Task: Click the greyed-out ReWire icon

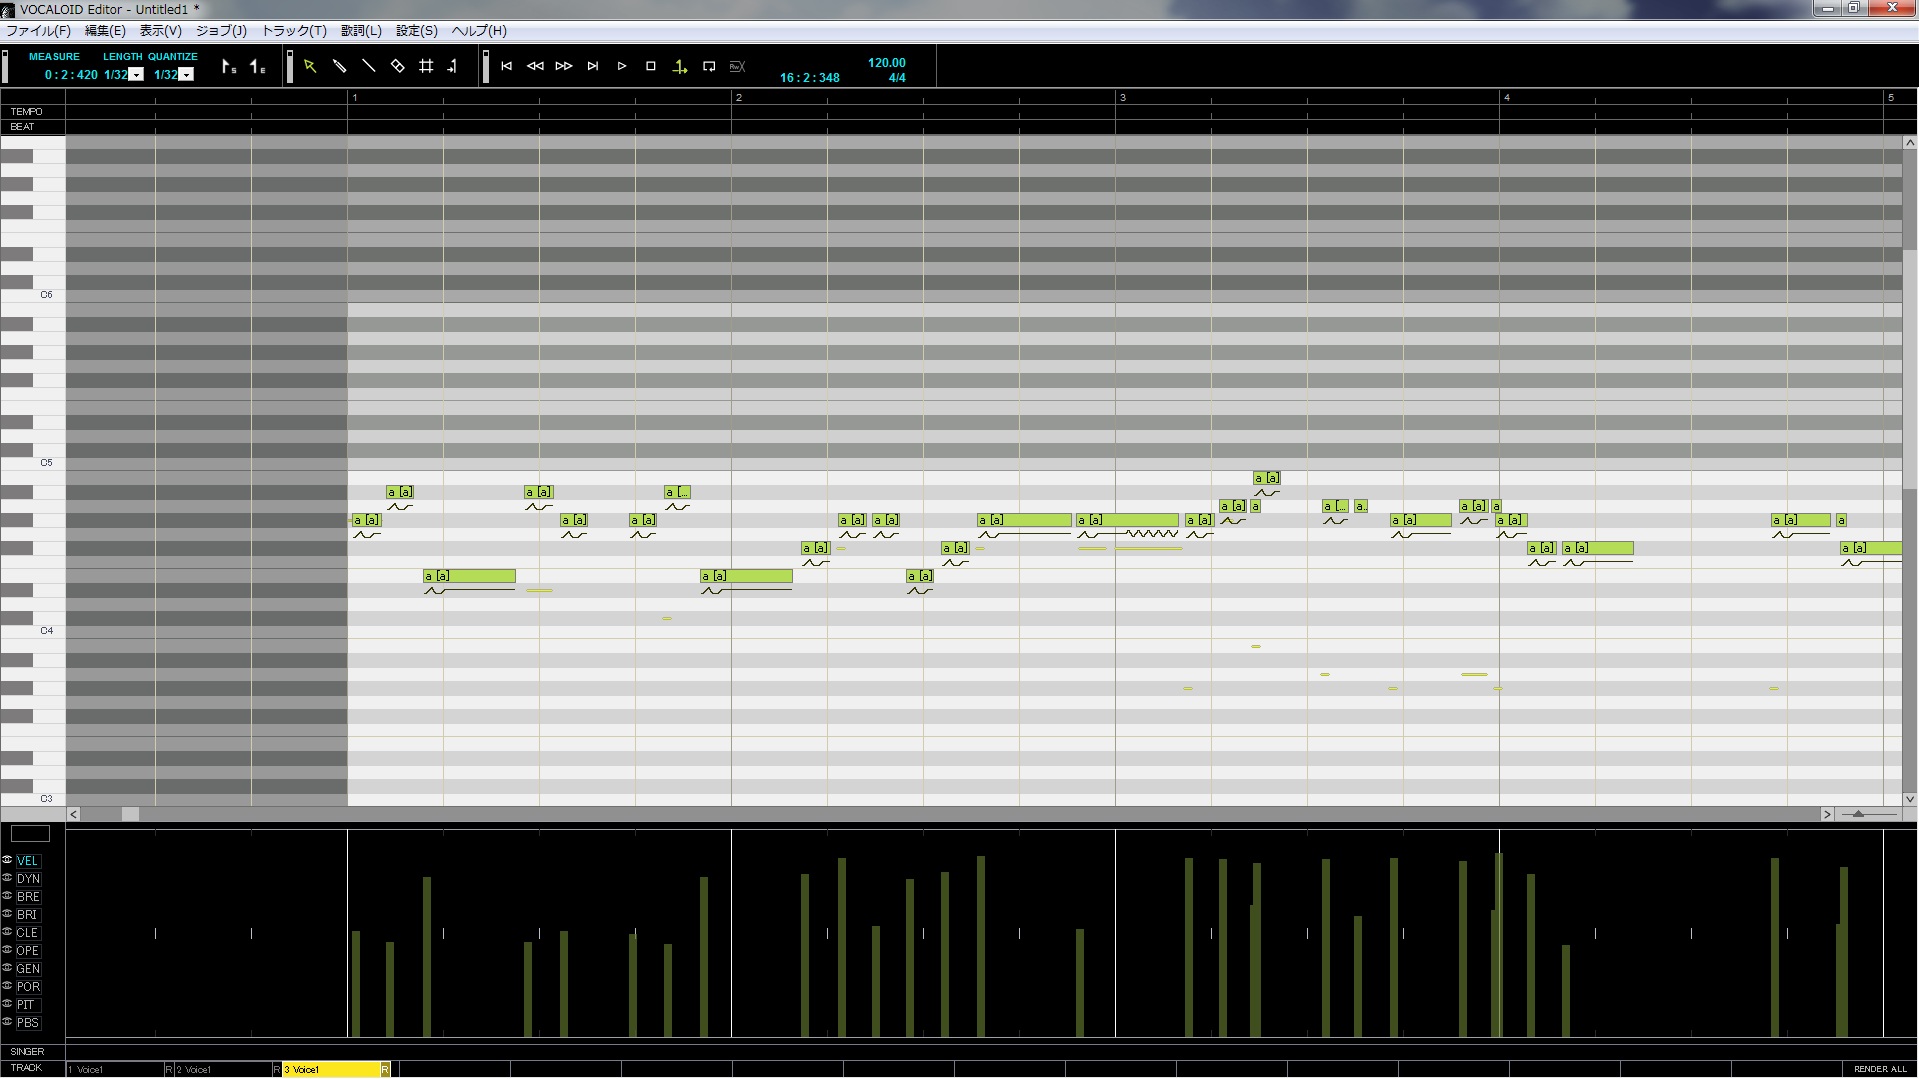Action: pos(738,66)
